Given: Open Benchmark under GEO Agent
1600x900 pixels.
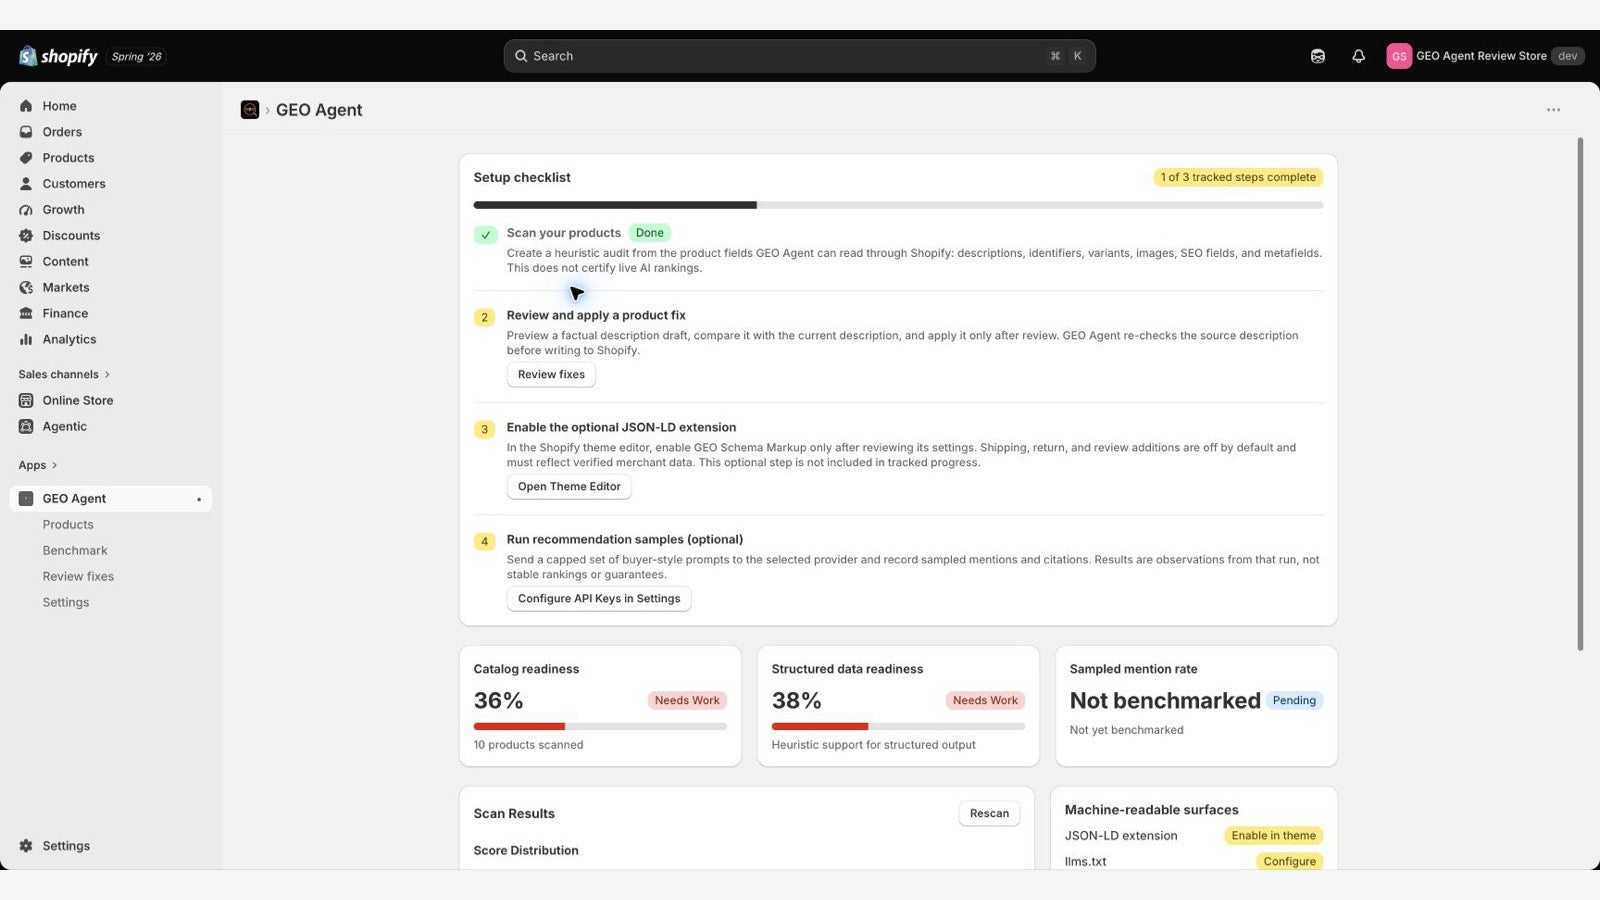Looking at the screenshot, I should click(75, 551).
